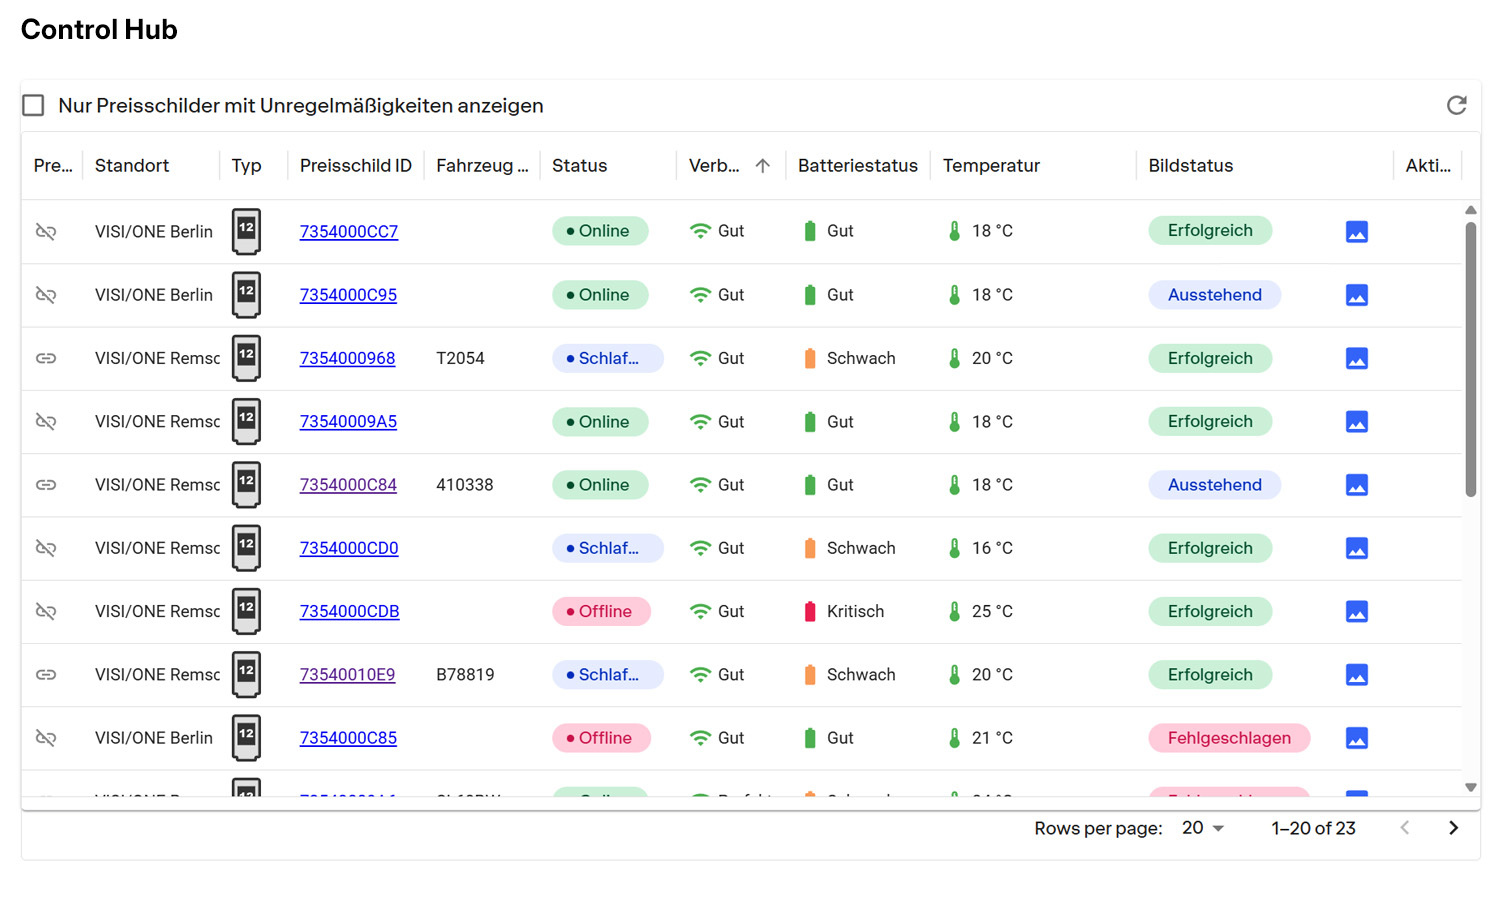The height and width of the screenshot is (920, 1500).
Task: Open image preview for tag 7354000CC7
Action: (x=1356, y=232)
